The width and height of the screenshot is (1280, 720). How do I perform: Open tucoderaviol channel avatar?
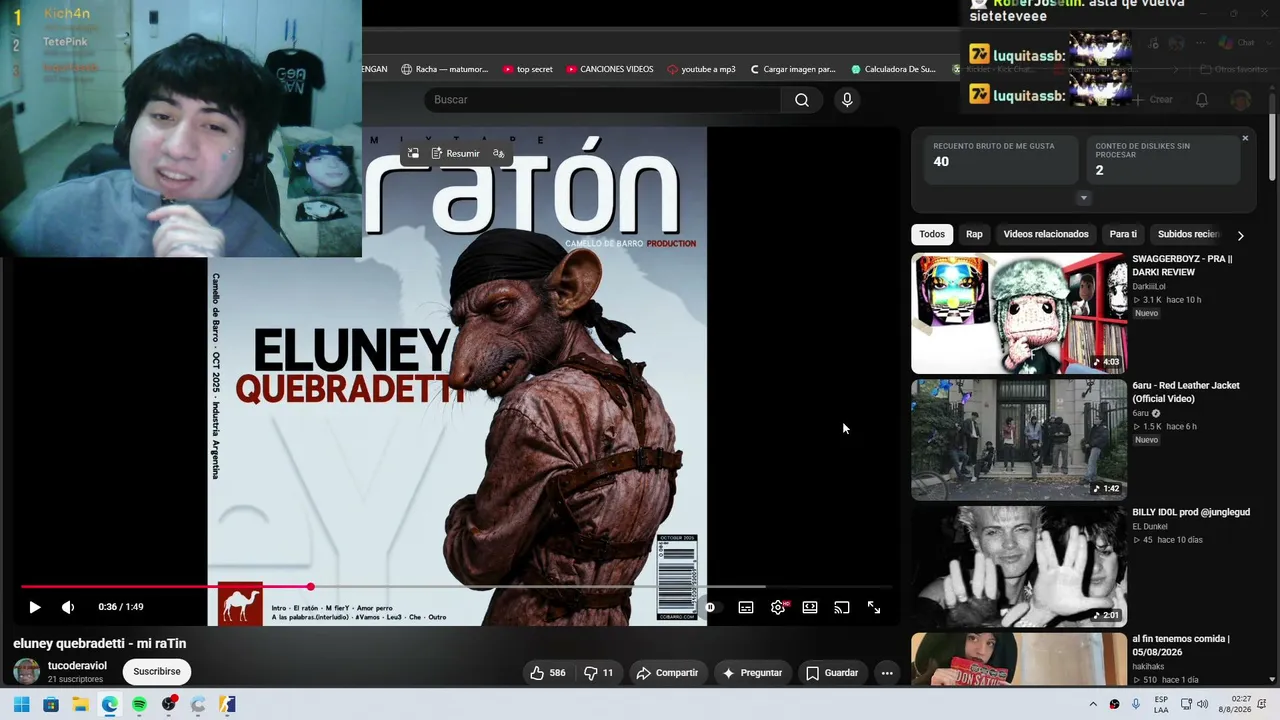27,671
